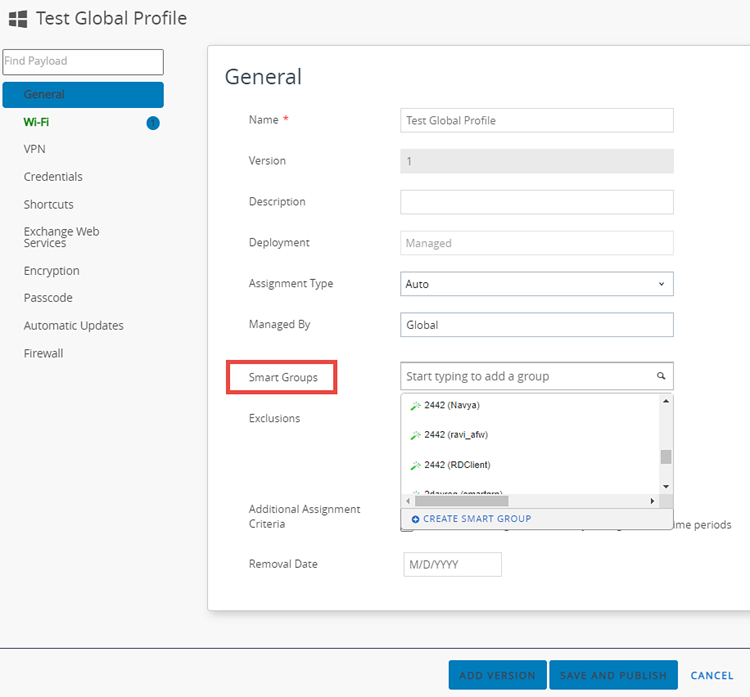Click the Removal Date field
The width and height of the screenshot is (750, 697).
452,564
